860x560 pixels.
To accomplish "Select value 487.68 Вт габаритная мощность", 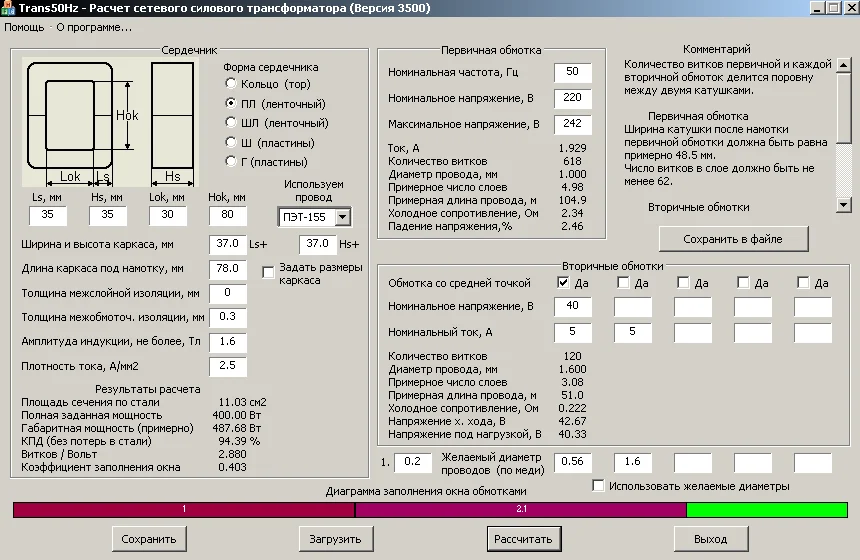I will pyautogui.click(x=237, y=428).
